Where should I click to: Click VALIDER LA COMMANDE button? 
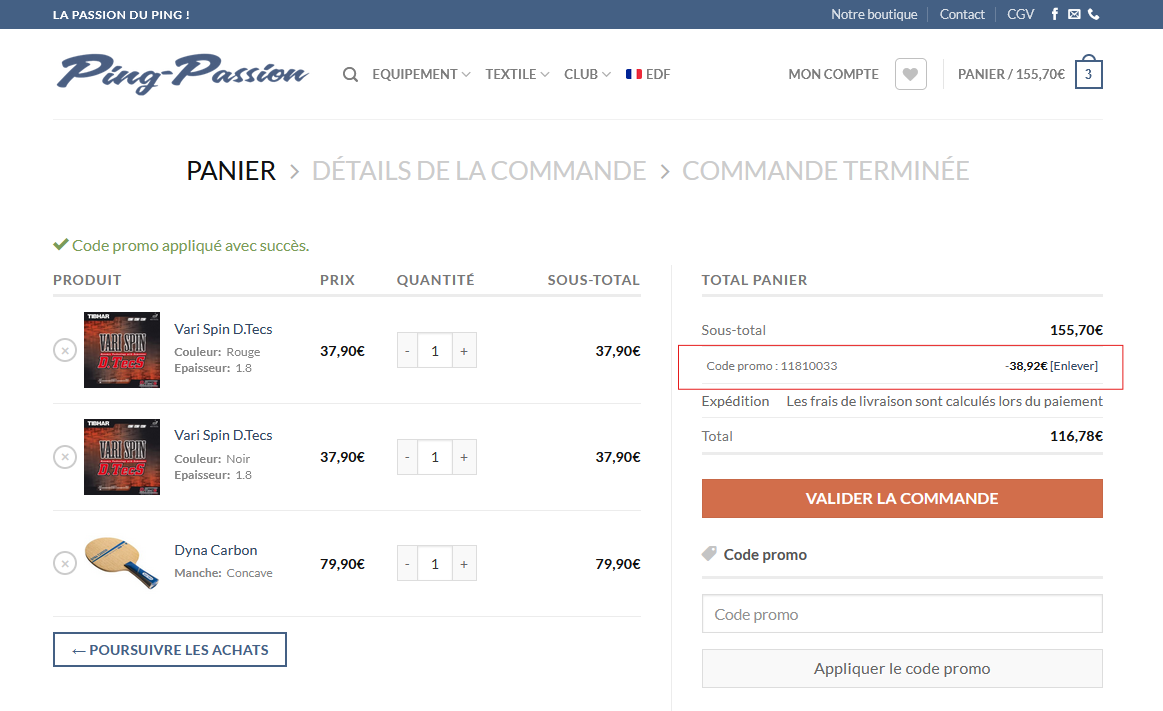pyautogui.click(x=902, y=498)
